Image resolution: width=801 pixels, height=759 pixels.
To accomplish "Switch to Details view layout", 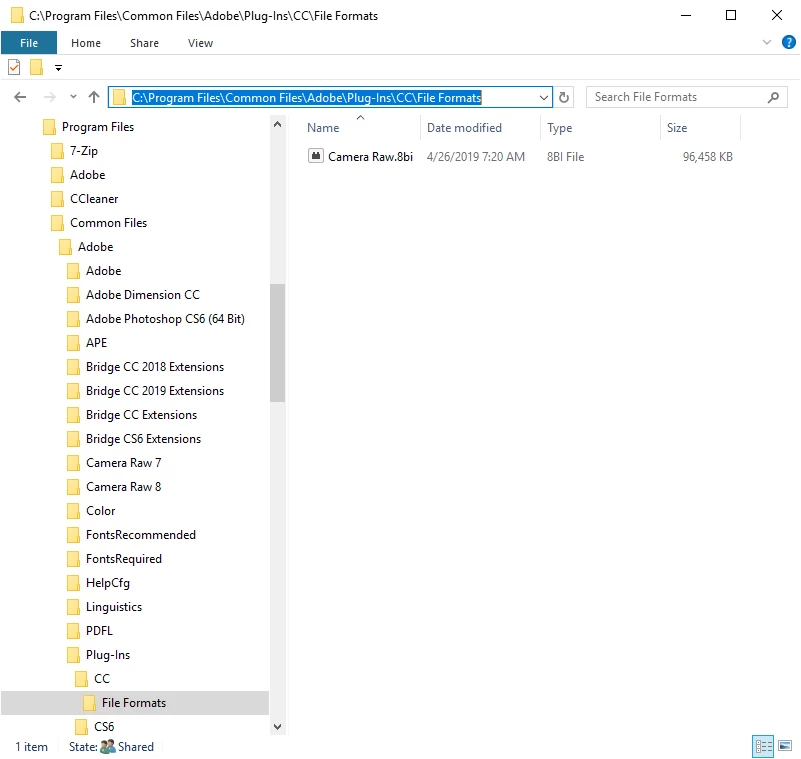I will 763,746.
